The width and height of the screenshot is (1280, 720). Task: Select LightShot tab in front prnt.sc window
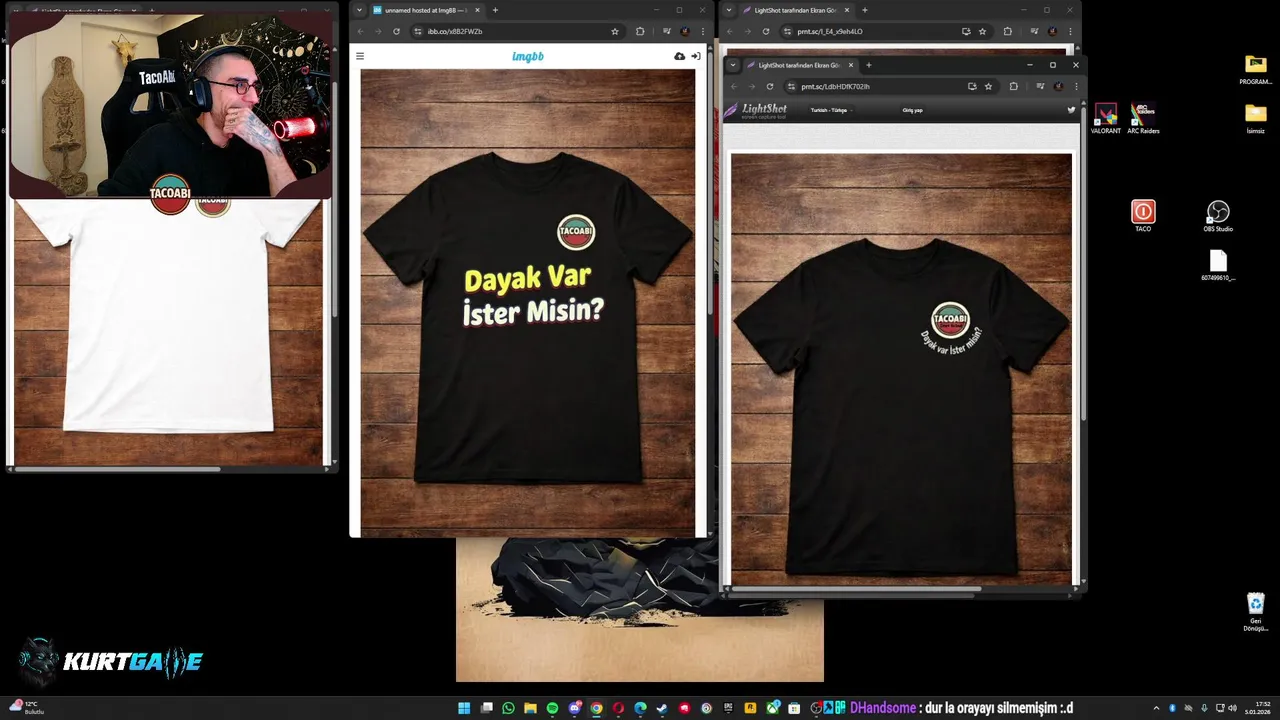800,65
